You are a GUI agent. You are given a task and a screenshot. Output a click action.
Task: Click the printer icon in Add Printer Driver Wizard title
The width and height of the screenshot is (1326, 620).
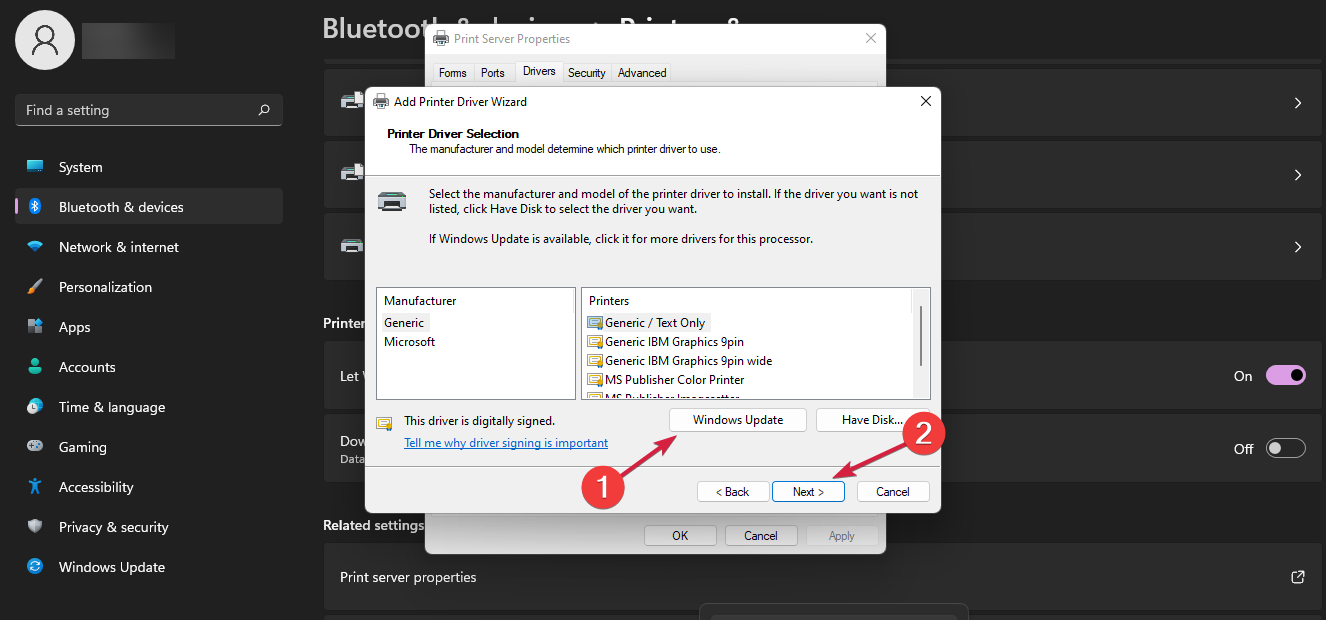pyautogui.click(x=381, y=101)
